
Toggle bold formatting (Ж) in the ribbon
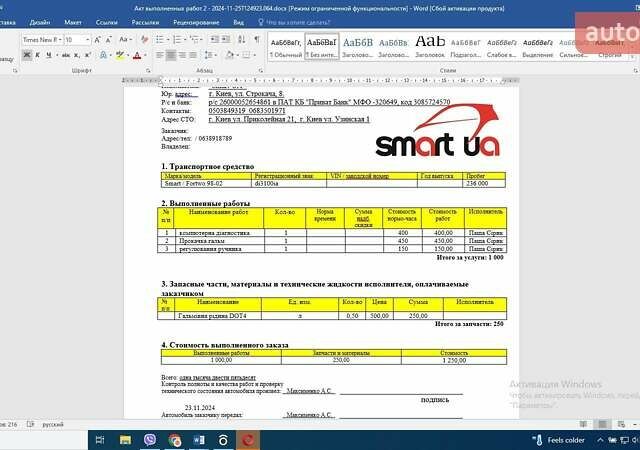pyautogui.click(x=27, y=55)
